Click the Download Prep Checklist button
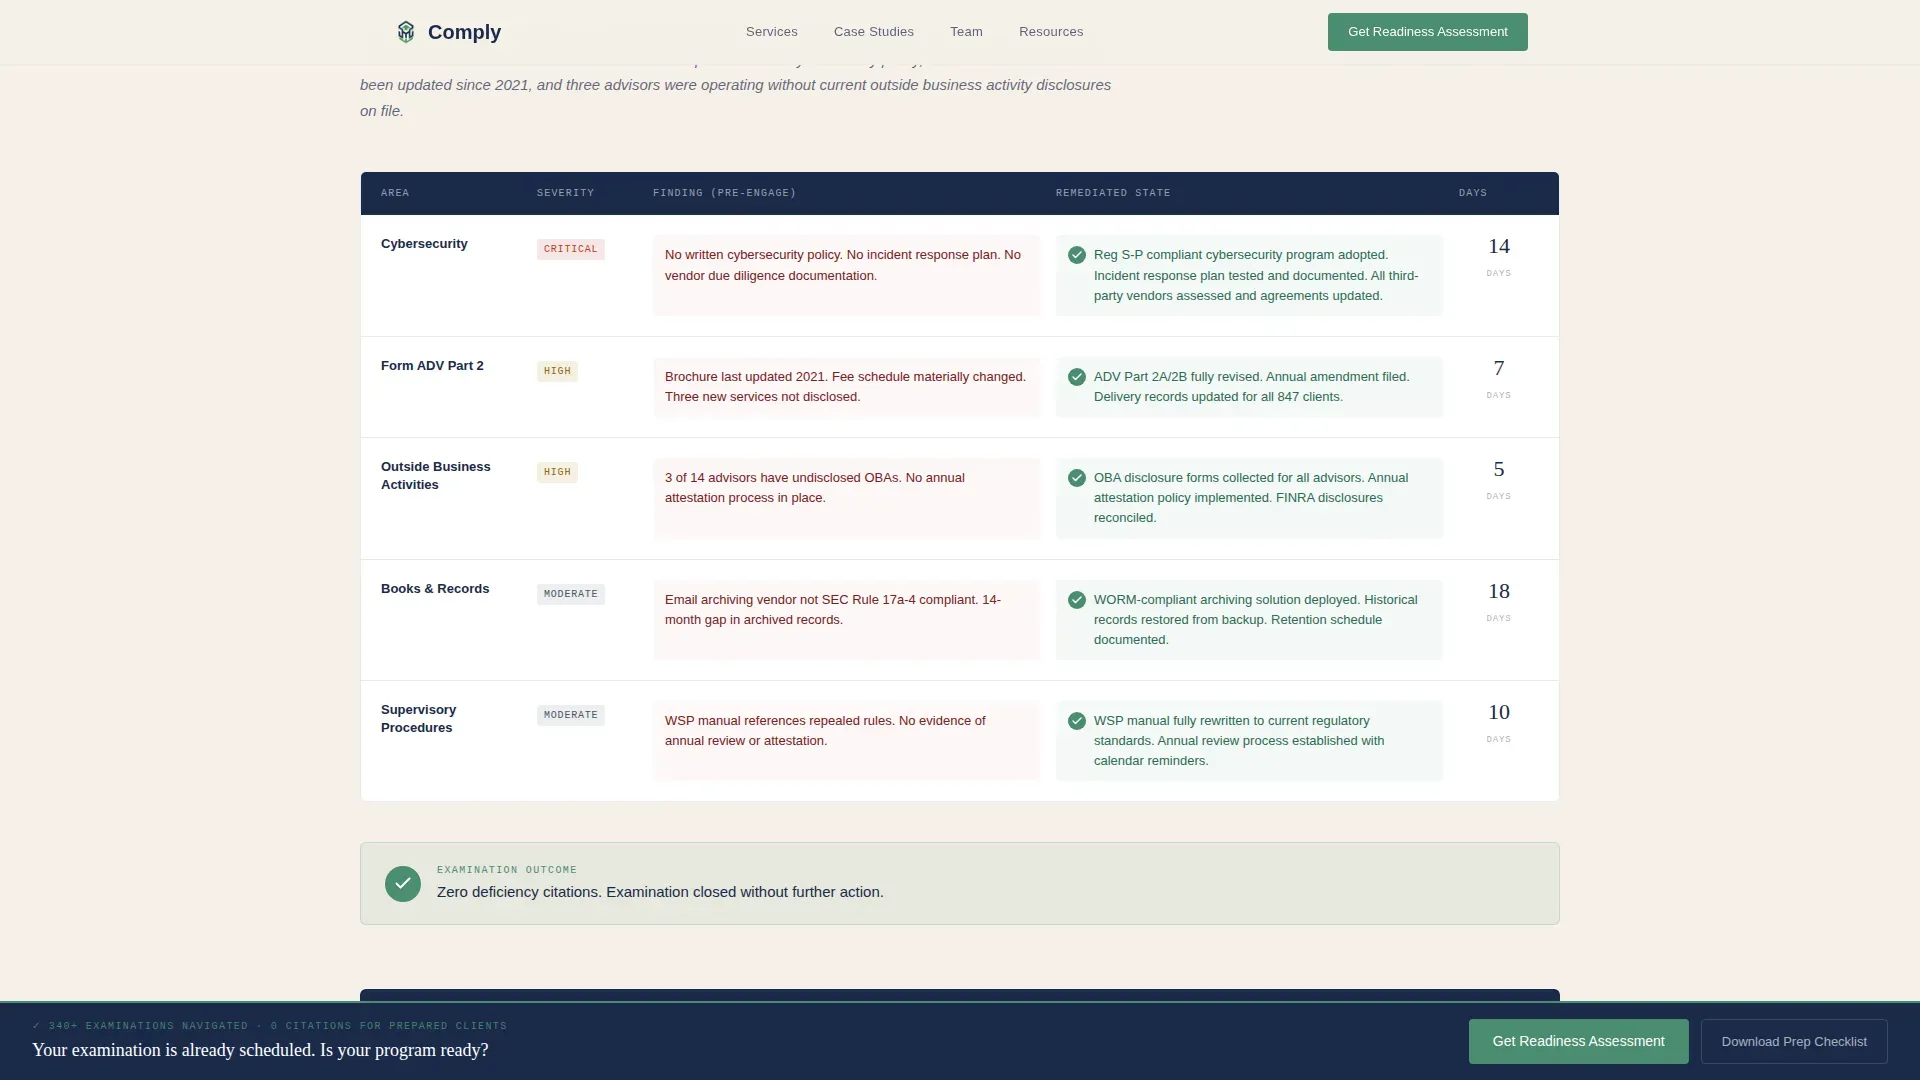Screen dimensions: 1920x1080 [1794, 1042]
